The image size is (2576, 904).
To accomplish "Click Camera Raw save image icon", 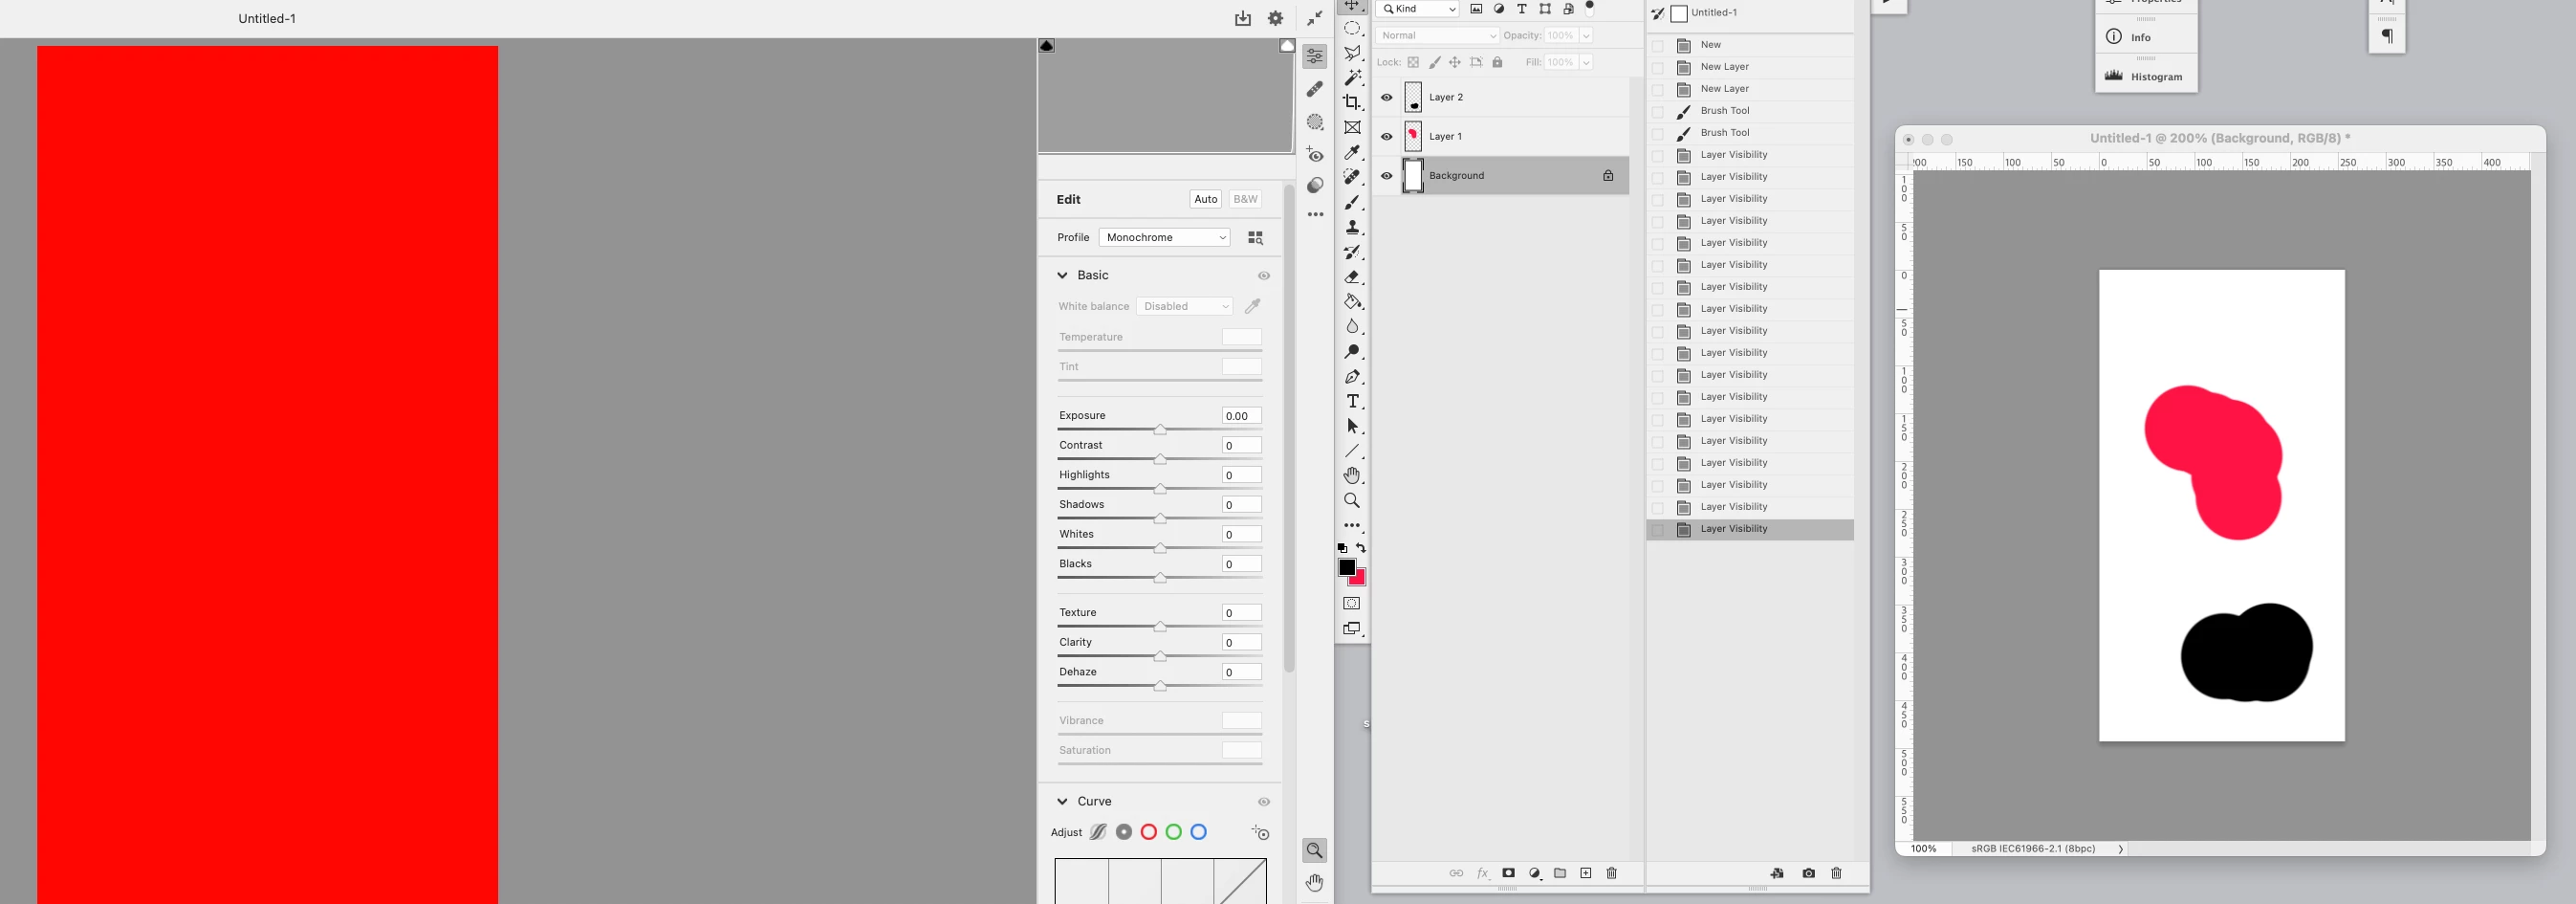I will 1242,18.
